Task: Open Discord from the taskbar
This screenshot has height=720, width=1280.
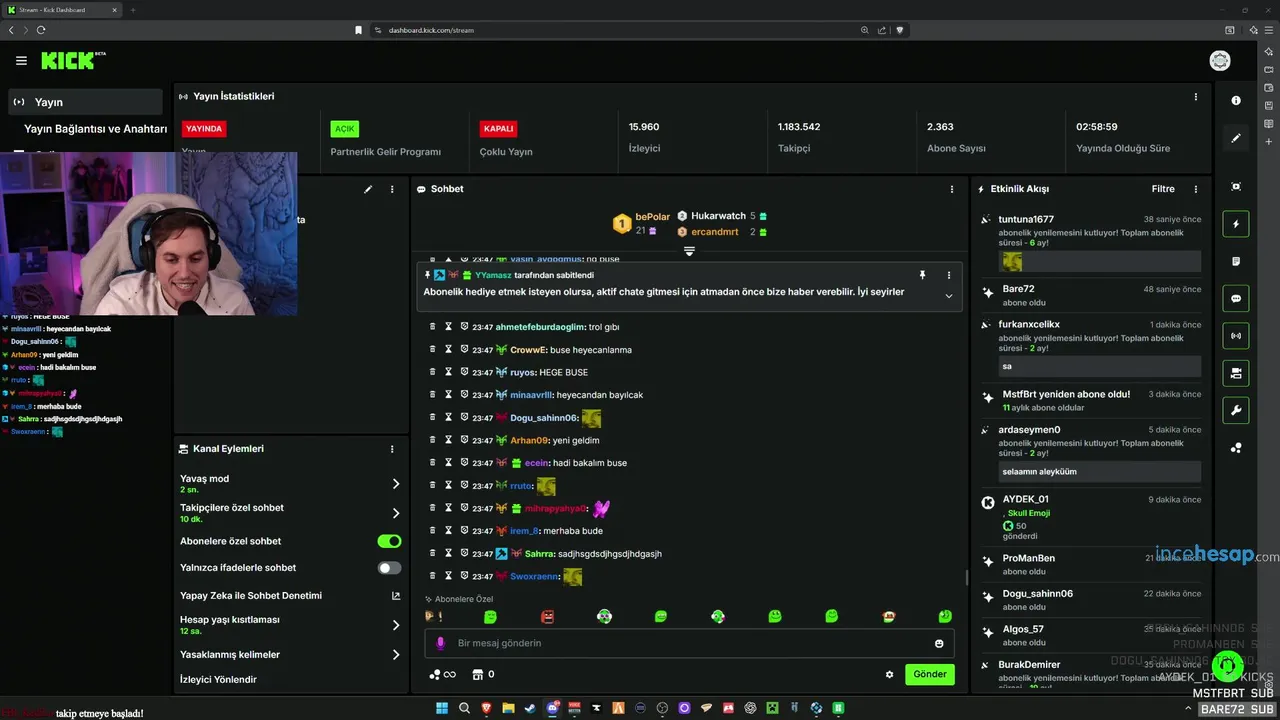Action: (552, 708)
